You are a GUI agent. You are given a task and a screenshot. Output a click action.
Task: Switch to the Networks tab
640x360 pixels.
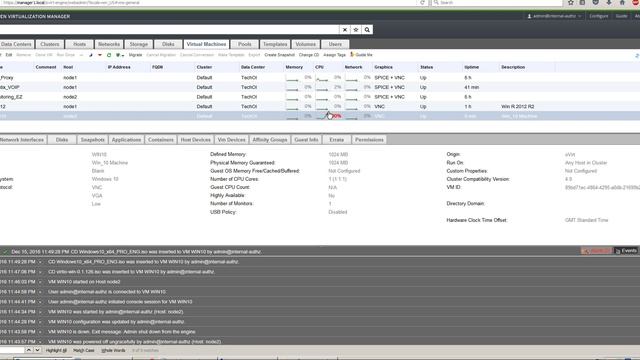(109, 44)
